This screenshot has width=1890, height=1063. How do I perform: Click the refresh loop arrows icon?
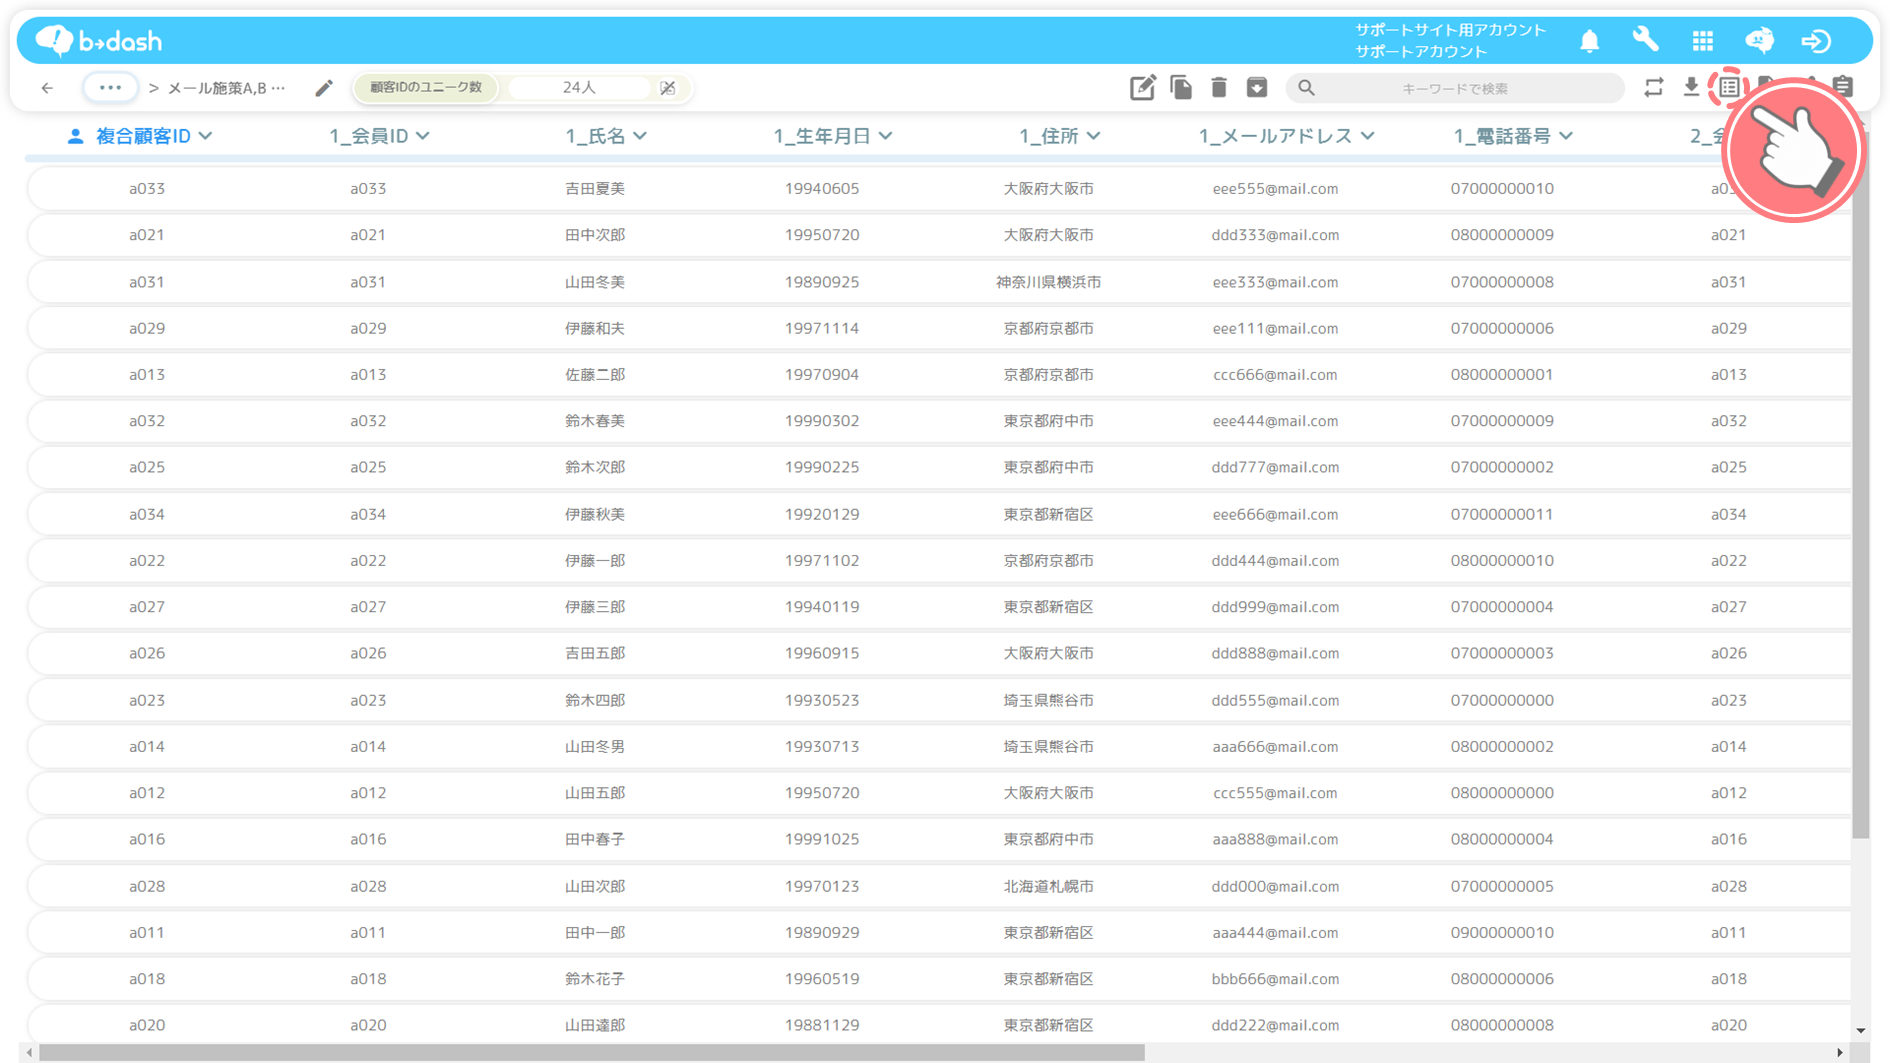tap(1653, 88)
